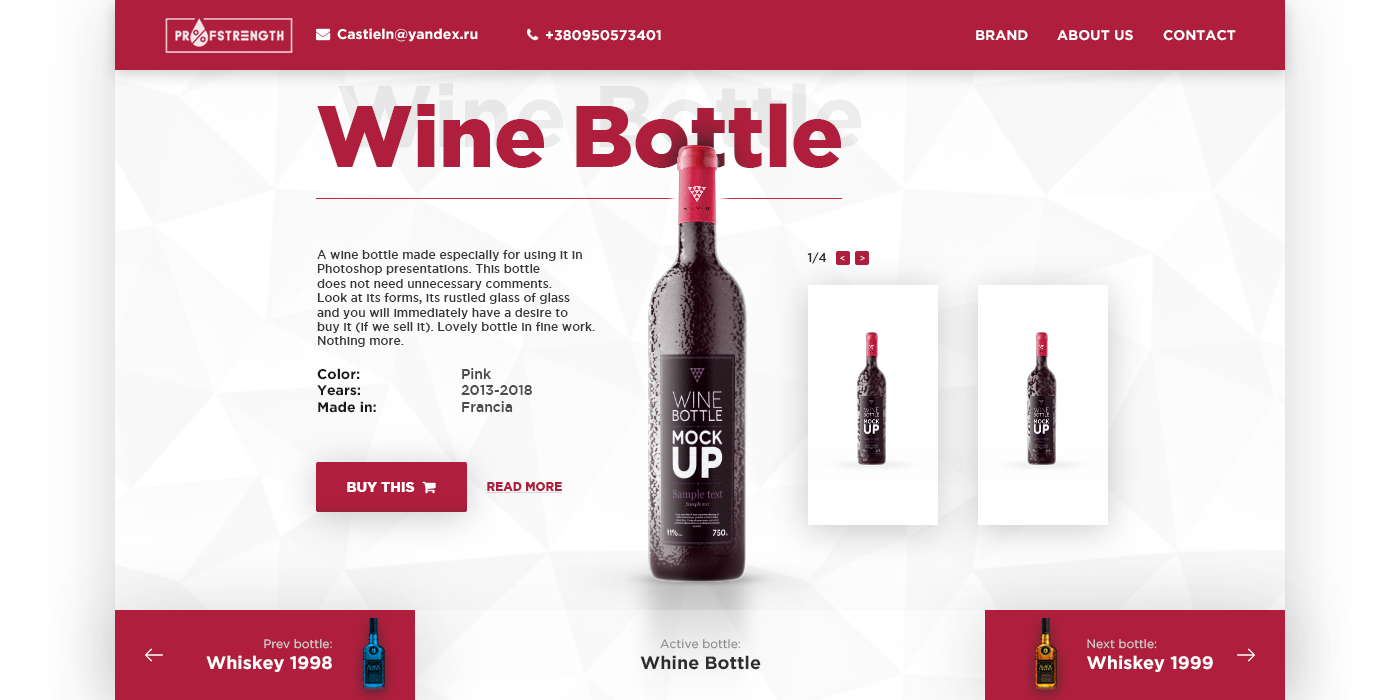Click the amber Whiskey 1999 bottle image
The height and width of the screenshot is (700, 1400).
1045,653
